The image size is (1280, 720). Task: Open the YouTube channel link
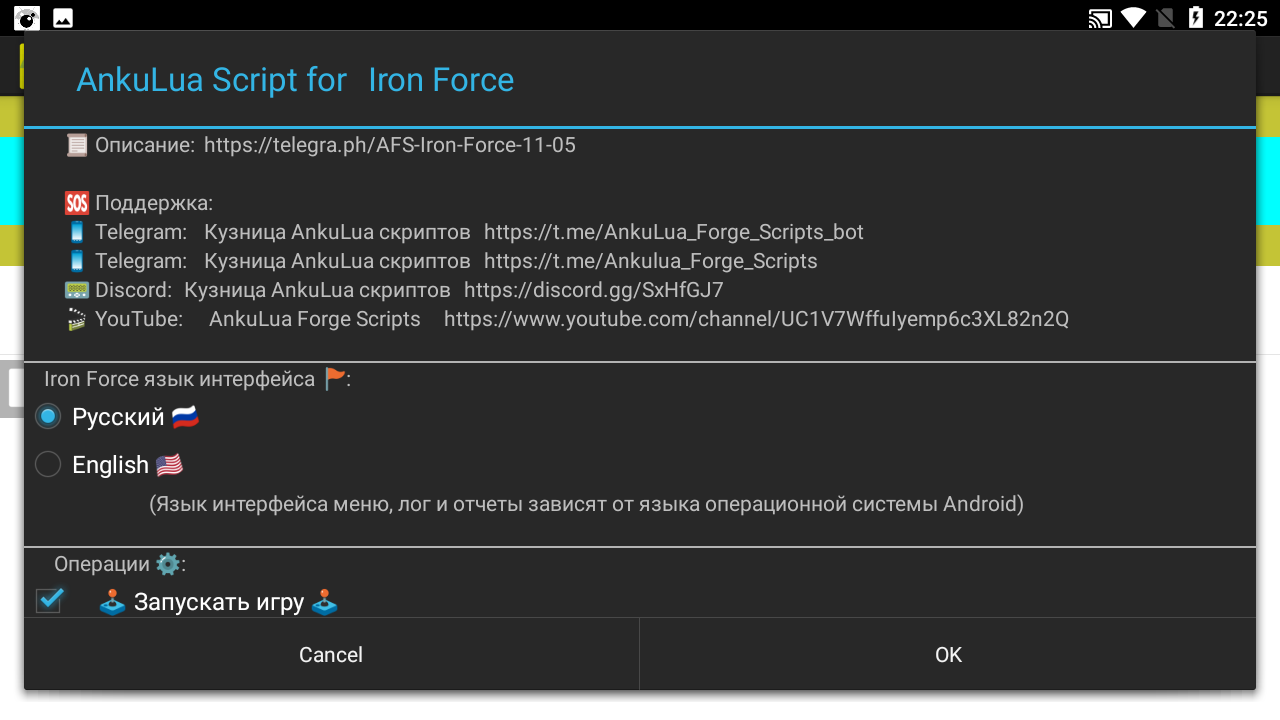[756, 319]
